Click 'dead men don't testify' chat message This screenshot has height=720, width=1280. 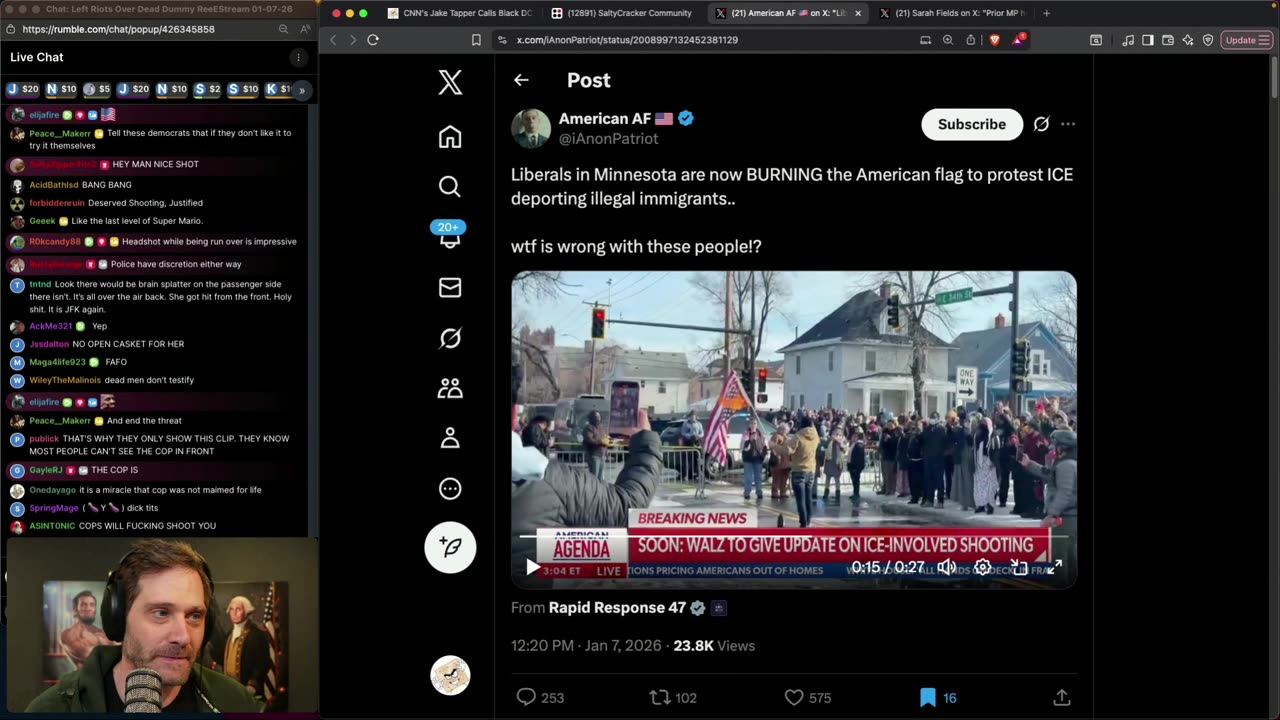click(149, 380)
